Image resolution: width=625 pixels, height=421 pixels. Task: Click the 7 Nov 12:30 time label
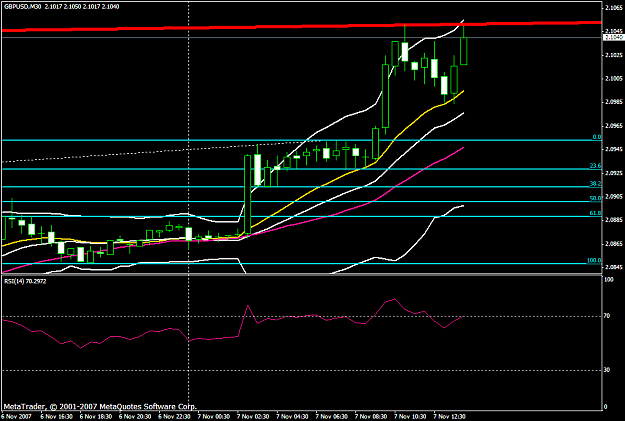click(x=450, y=417)
